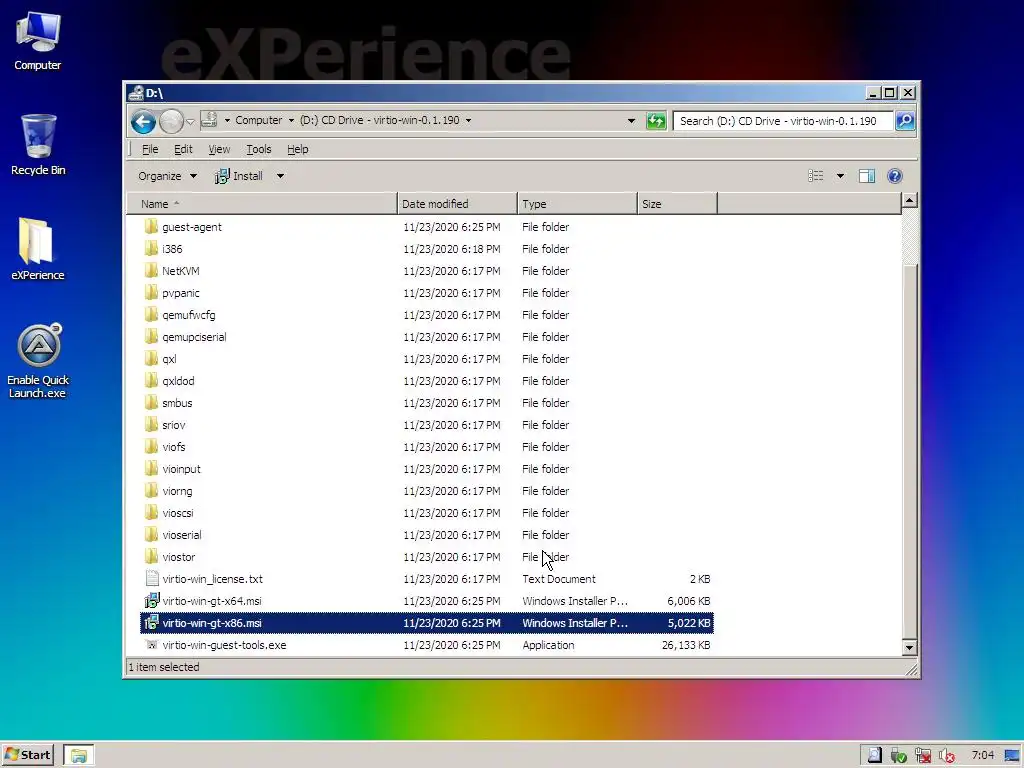Open the eXPerience folder on desktop
Image resolution: width=1024 pixels, height=768 pixels.
click(x=37, y=249)
